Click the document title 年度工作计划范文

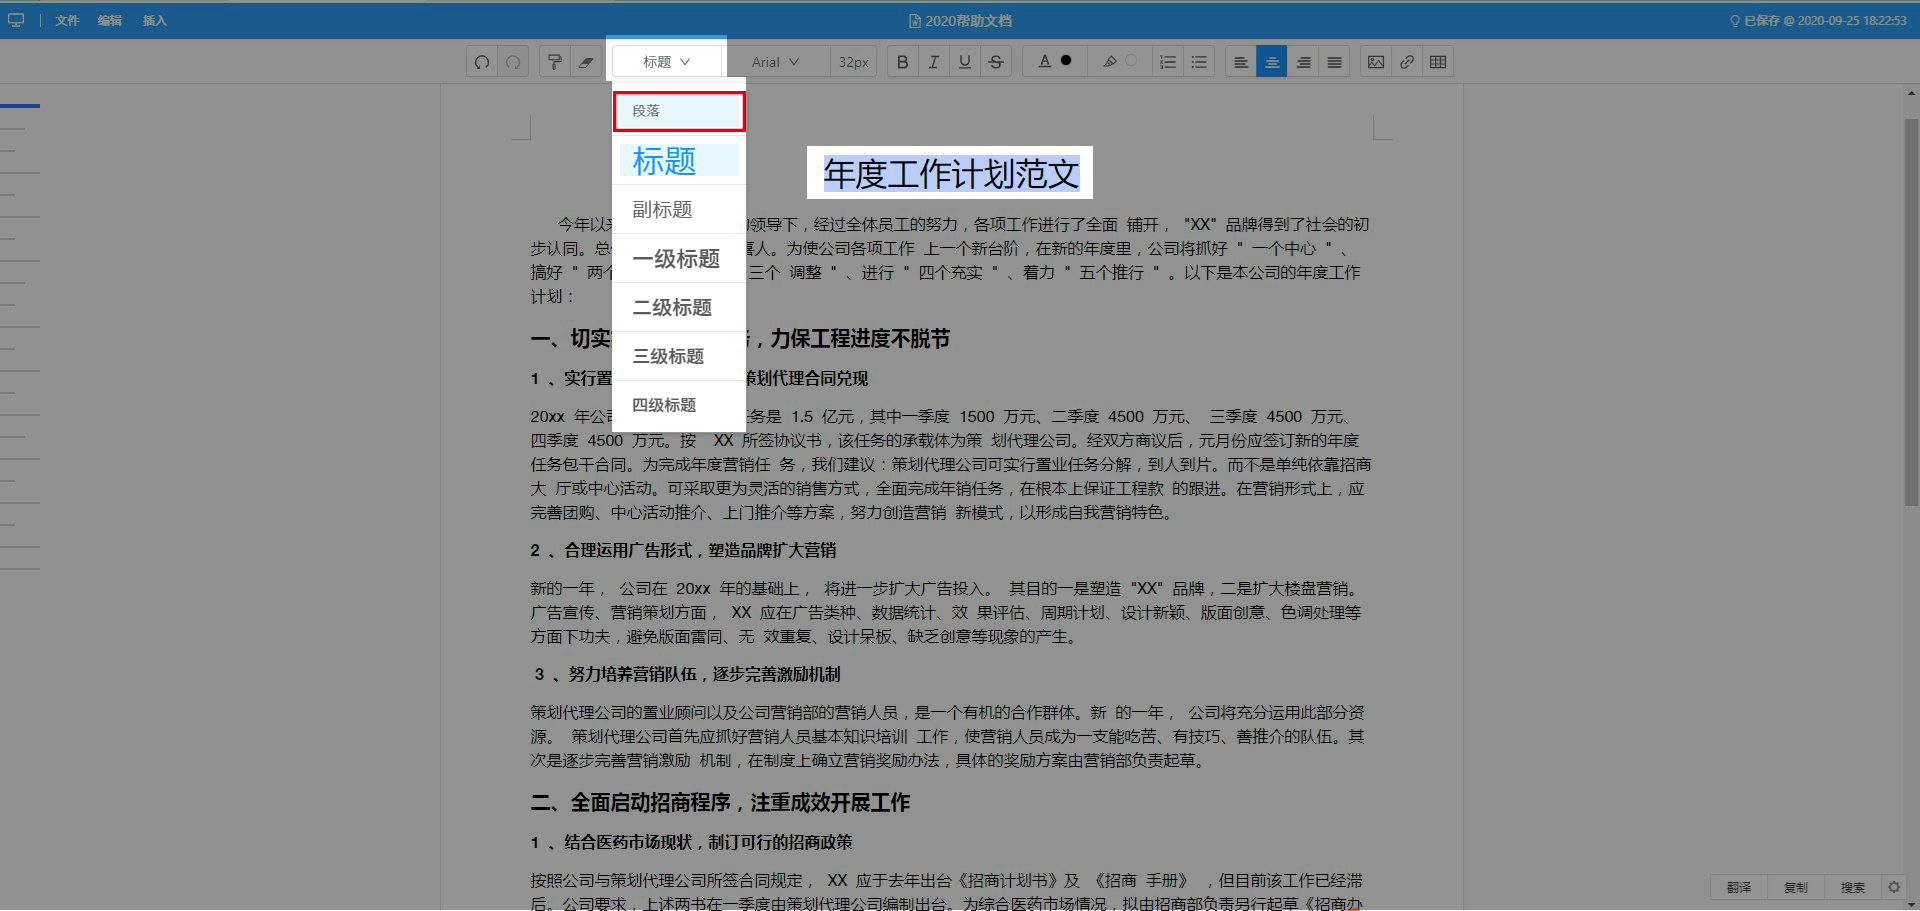[951, 174]
